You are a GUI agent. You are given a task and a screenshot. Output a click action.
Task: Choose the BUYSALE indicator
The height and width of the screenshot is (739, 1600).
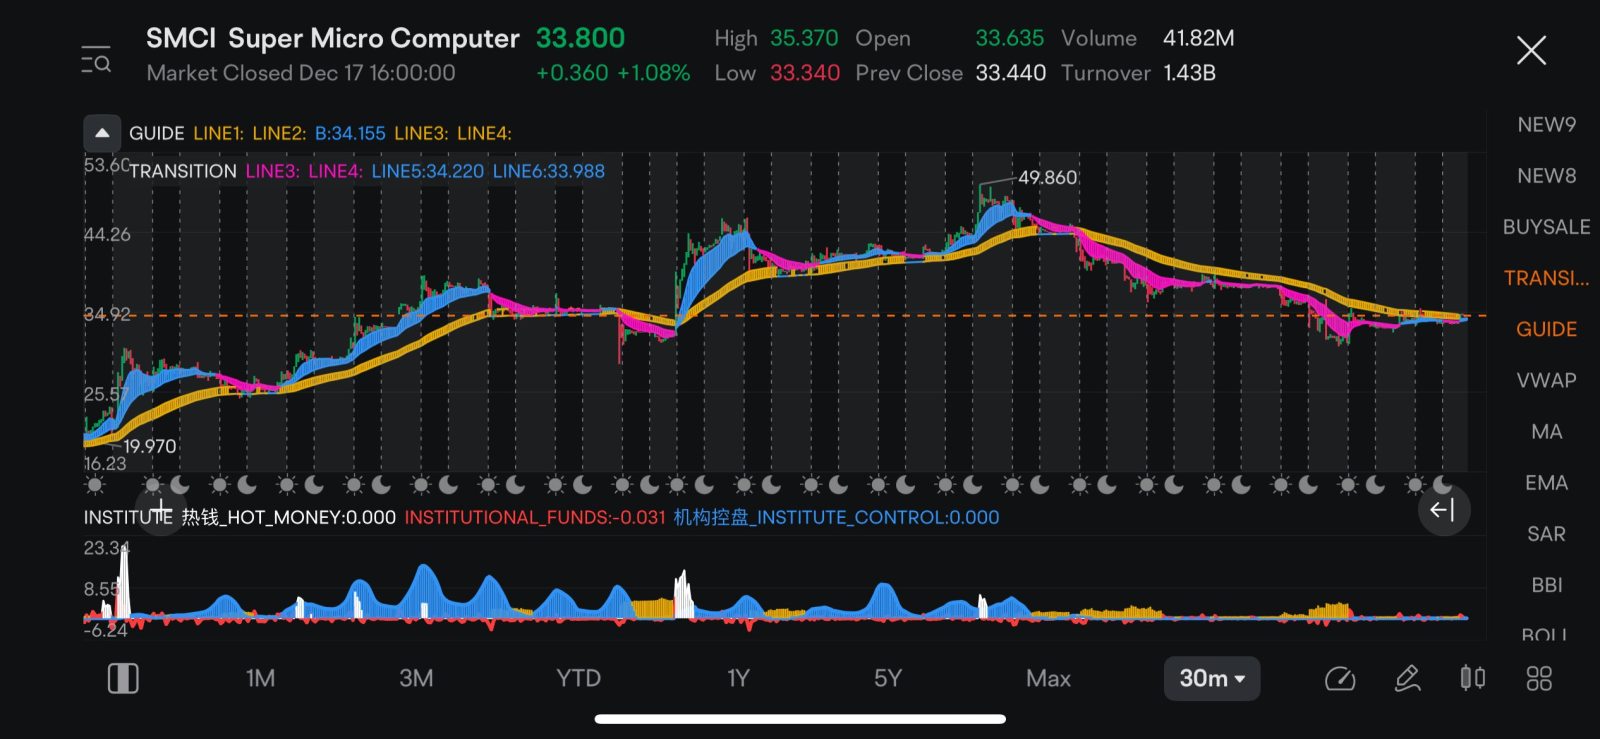coord(1546,227)
